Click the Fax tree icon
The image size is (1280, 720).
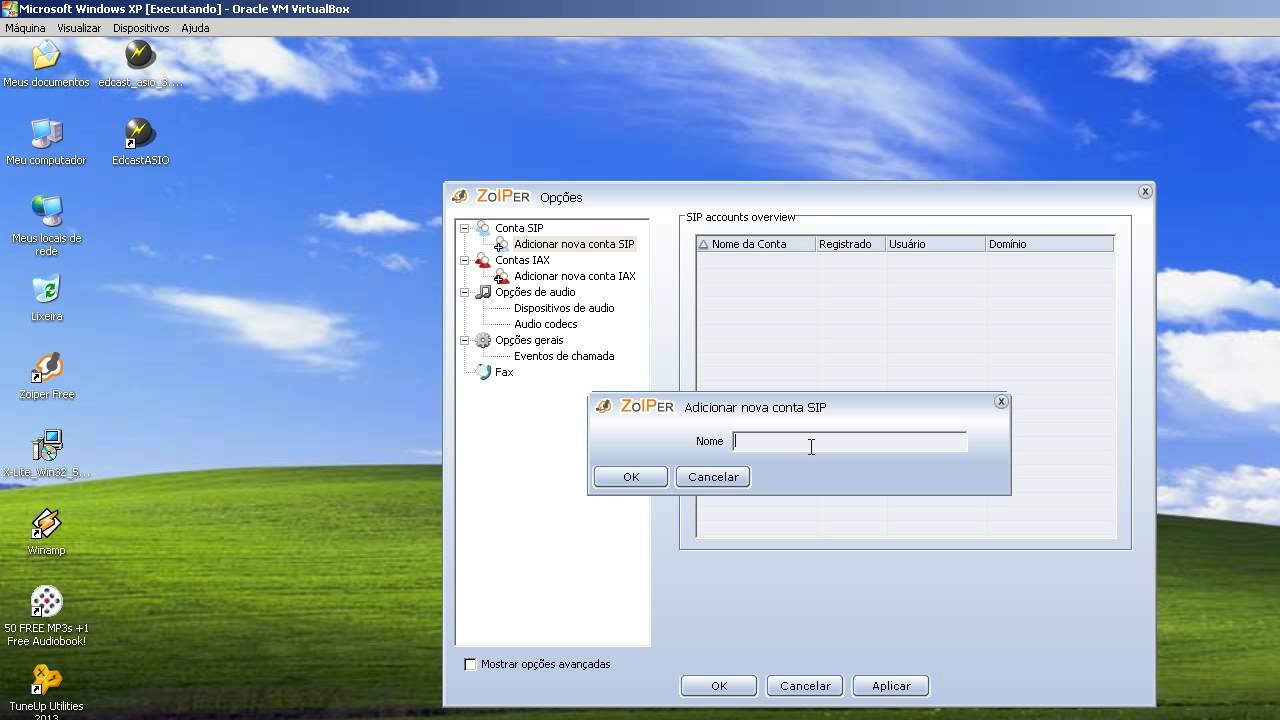(x=483, y=372)
